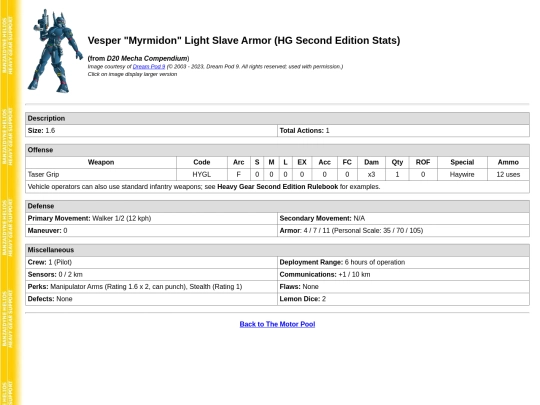Click the Primary Movement Walker cell
This screenshot has width=540, height=405.
point(151,218)
